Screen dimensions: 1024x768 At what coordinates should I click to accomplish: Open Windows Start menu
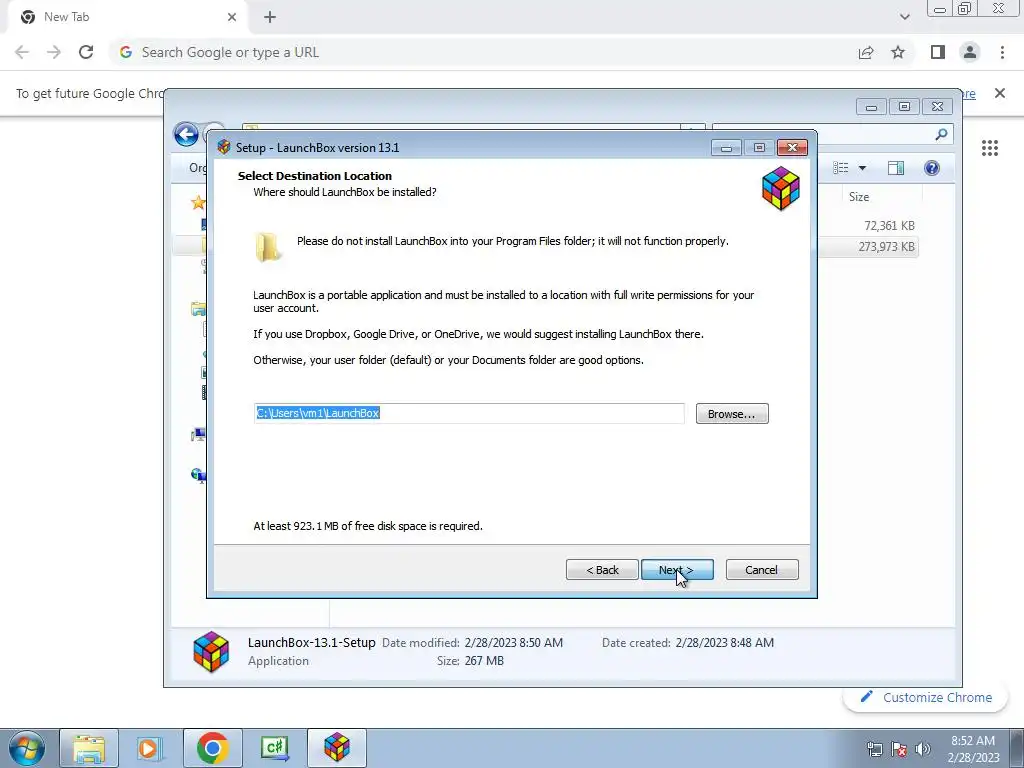[x=27, y=748]
